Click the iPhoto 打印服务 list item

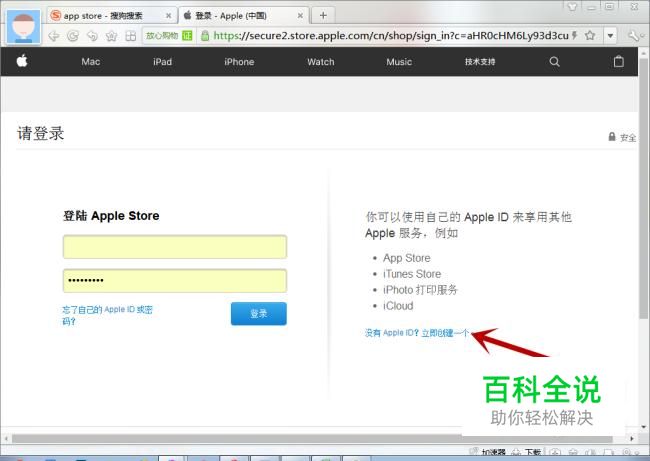point(420,290)
